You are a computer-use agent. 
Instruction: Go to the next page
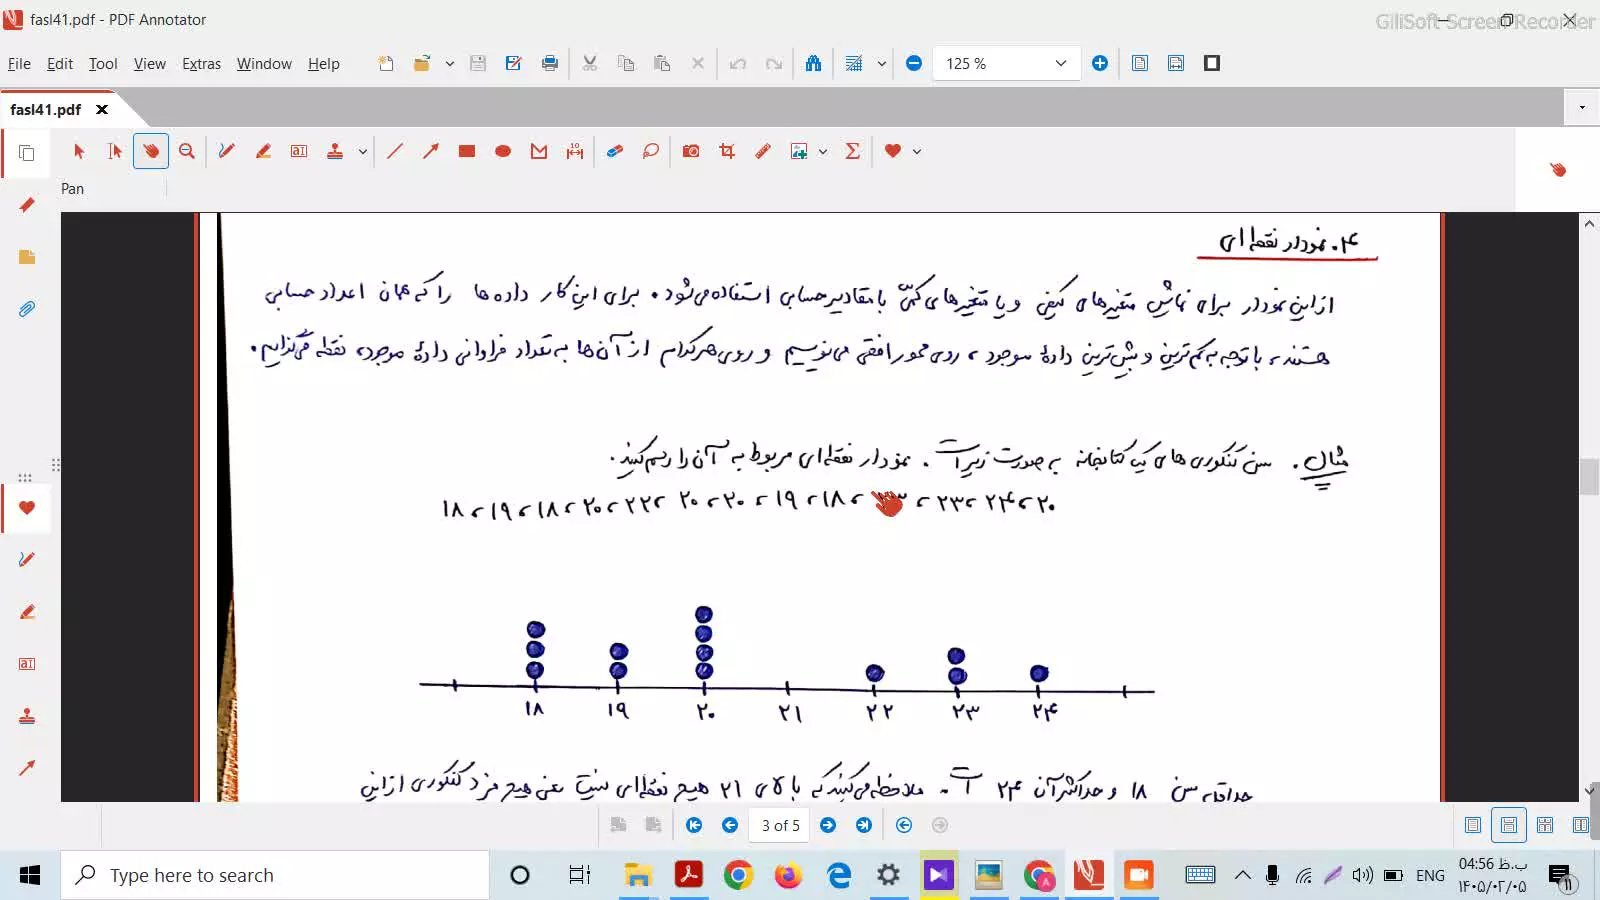pos(828,825)
